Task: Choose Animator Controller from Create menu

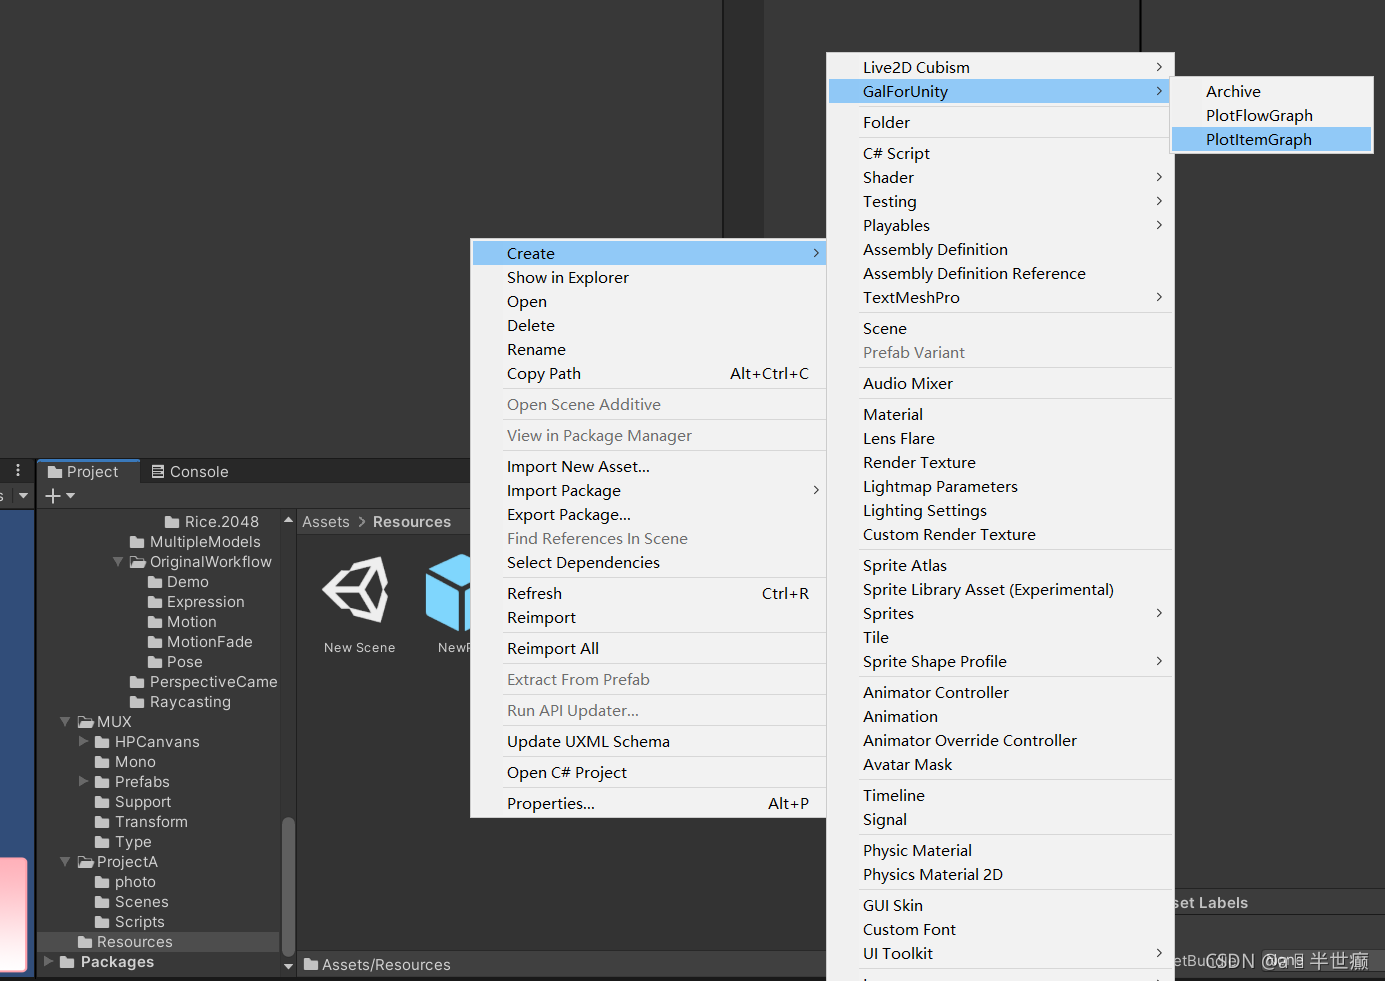Action: click(1000, 692)
